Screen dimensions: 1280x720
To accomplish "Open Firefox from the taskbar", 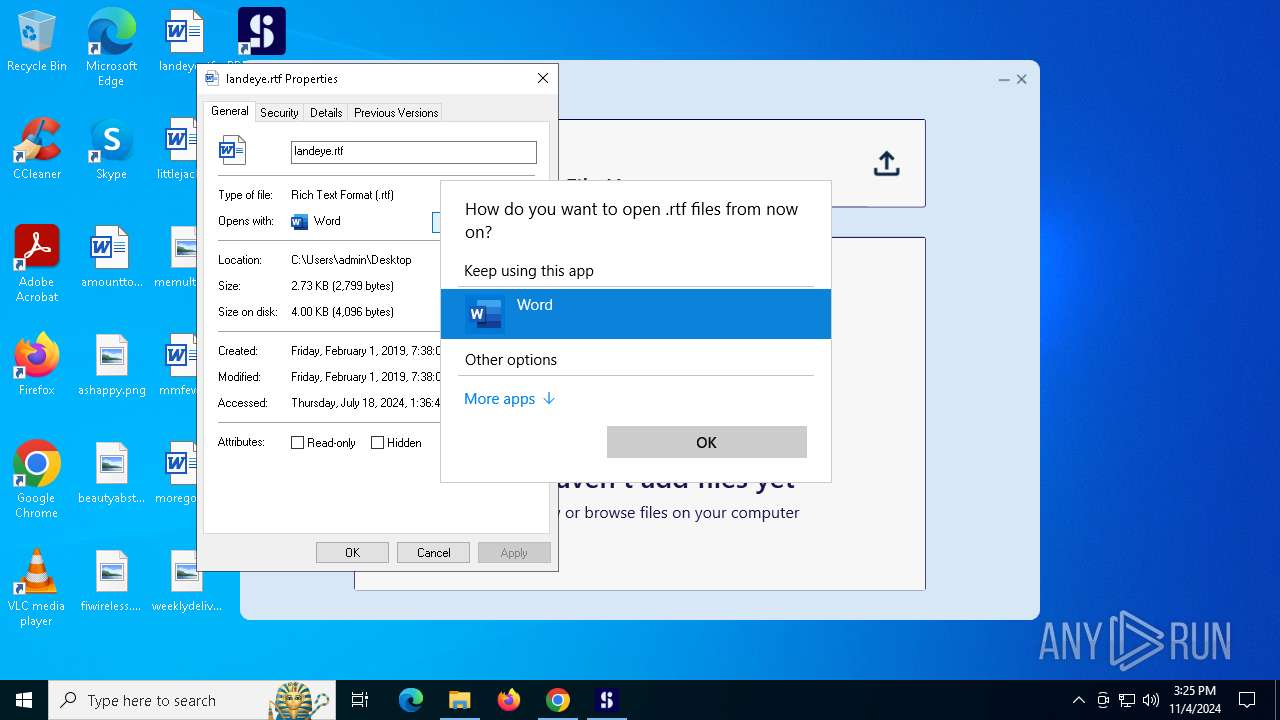I will 509,701.
